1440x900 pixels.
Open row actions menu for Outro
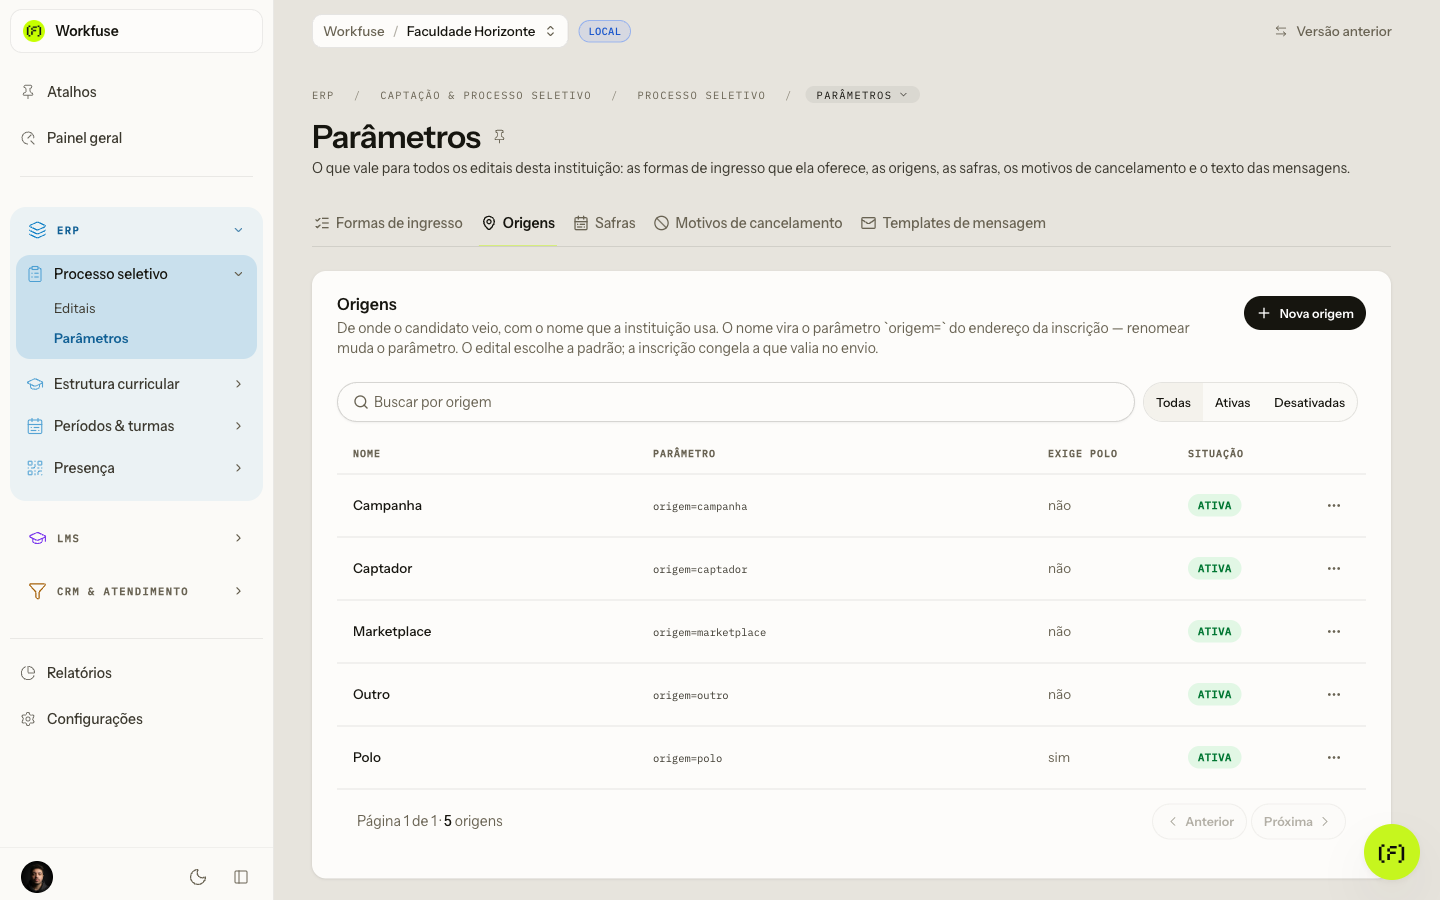tap(1334, 695)
